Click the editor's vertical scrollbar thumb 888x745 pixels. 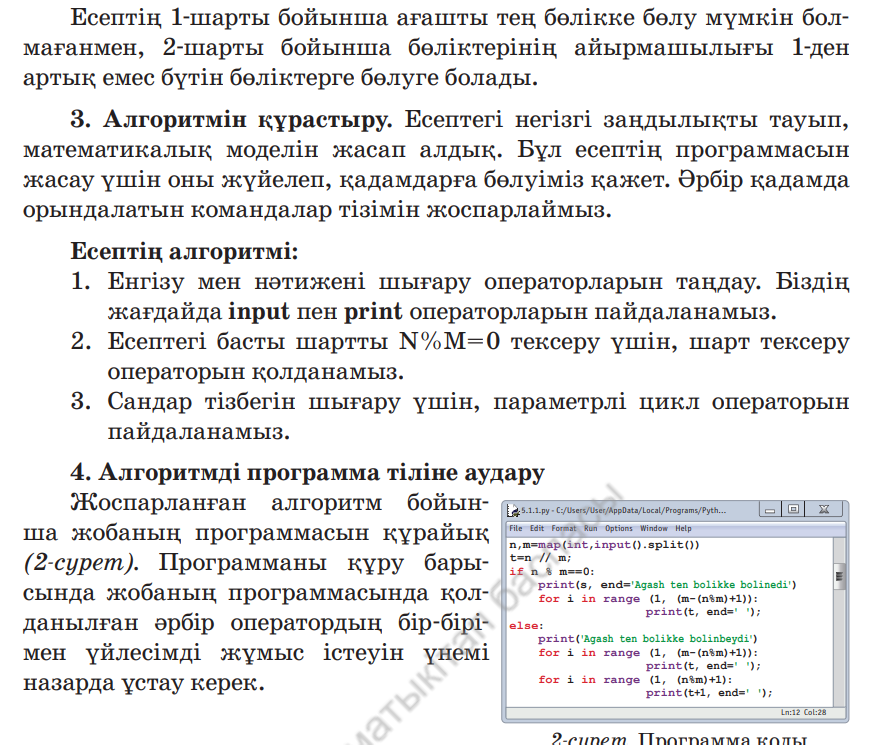pos(839,577)
